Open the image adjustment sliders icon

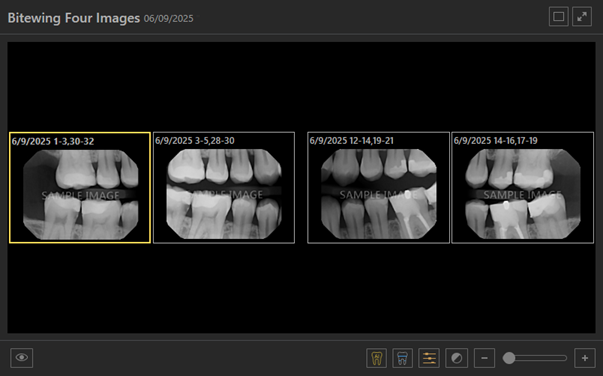(429, 358)
